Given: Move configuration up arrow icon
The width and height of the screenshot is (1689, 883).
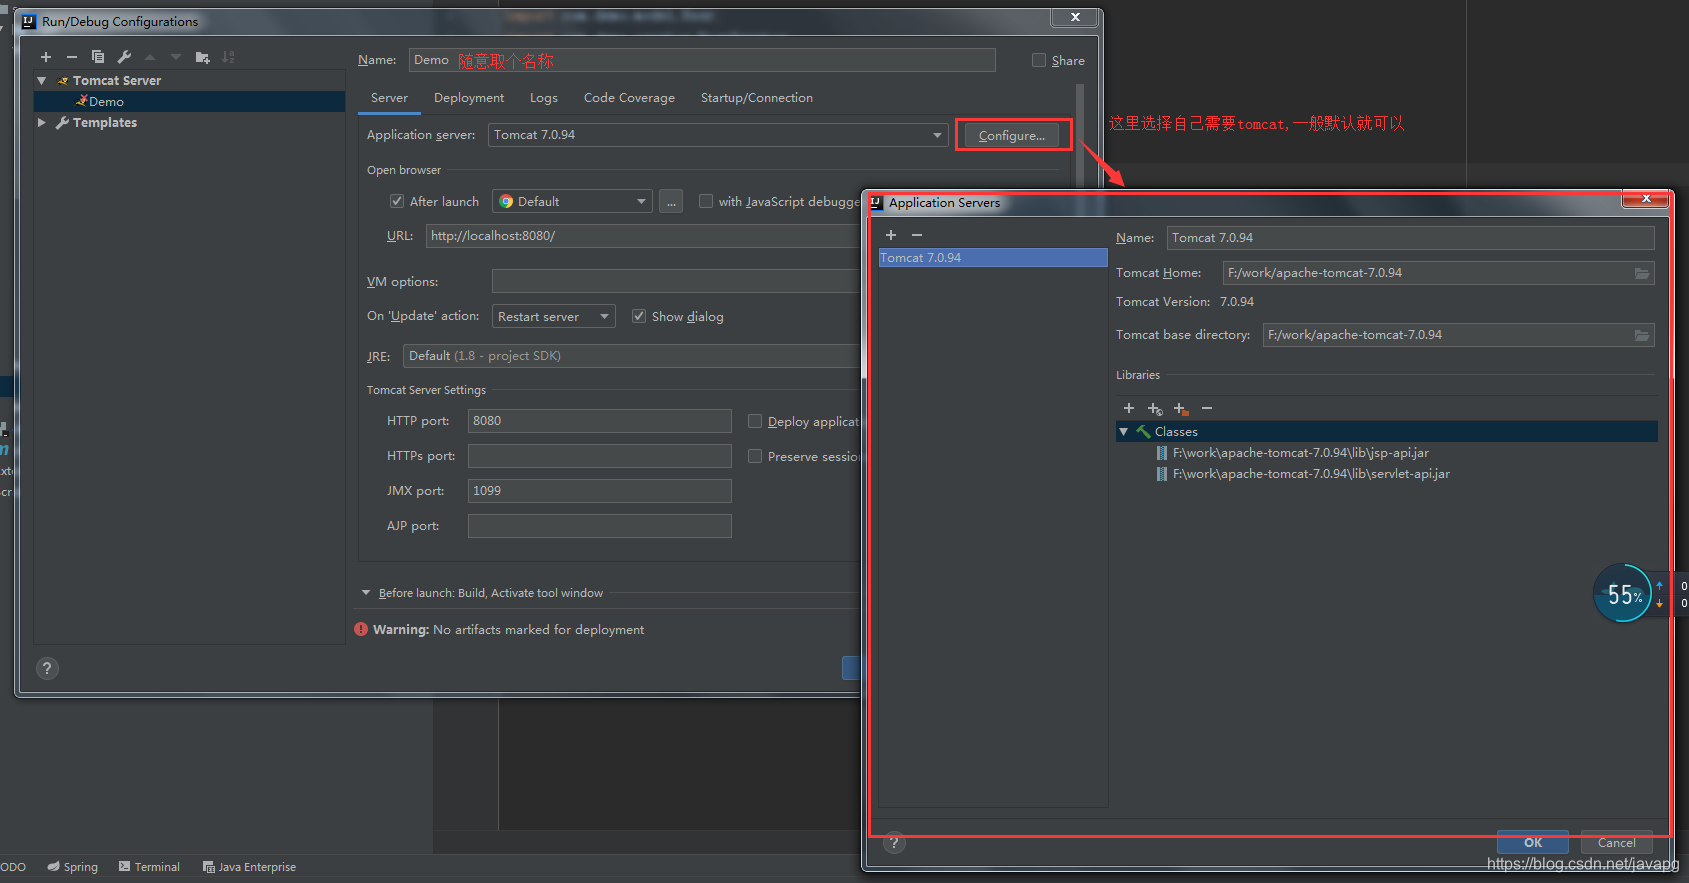Looking at the screenshot, I should [150, 57].
